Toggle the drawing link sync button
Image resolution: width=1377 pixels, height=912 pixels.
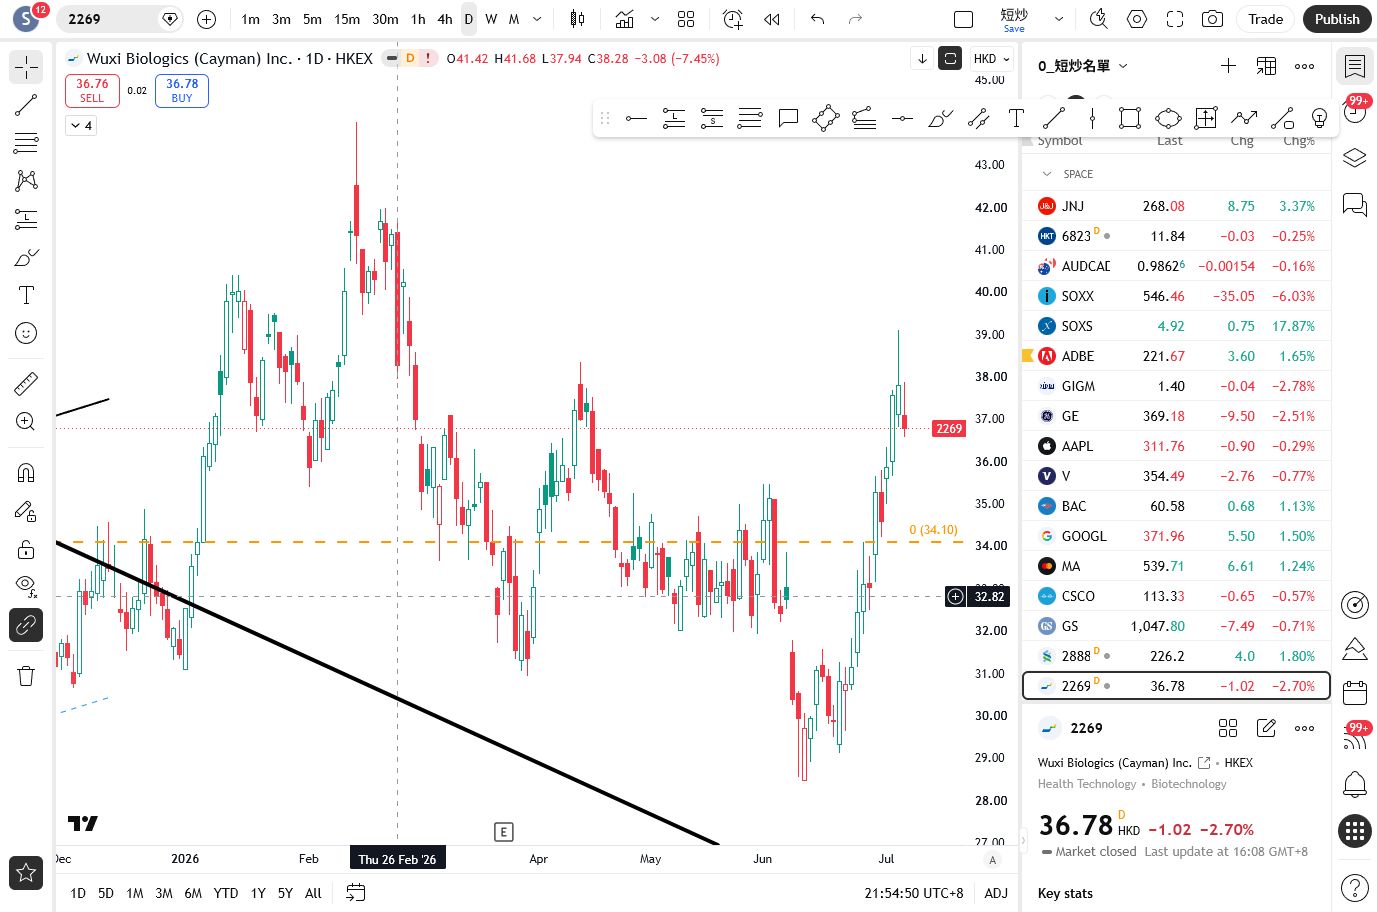coord(26,625)
